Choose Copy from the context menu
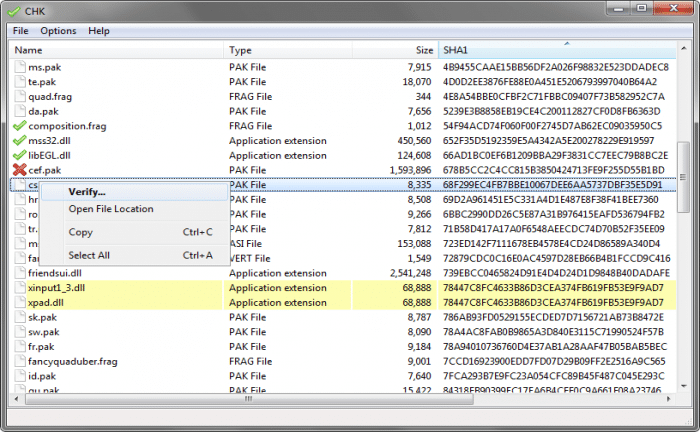The width and height of the screenshot is (700, 432). [81, 232]
